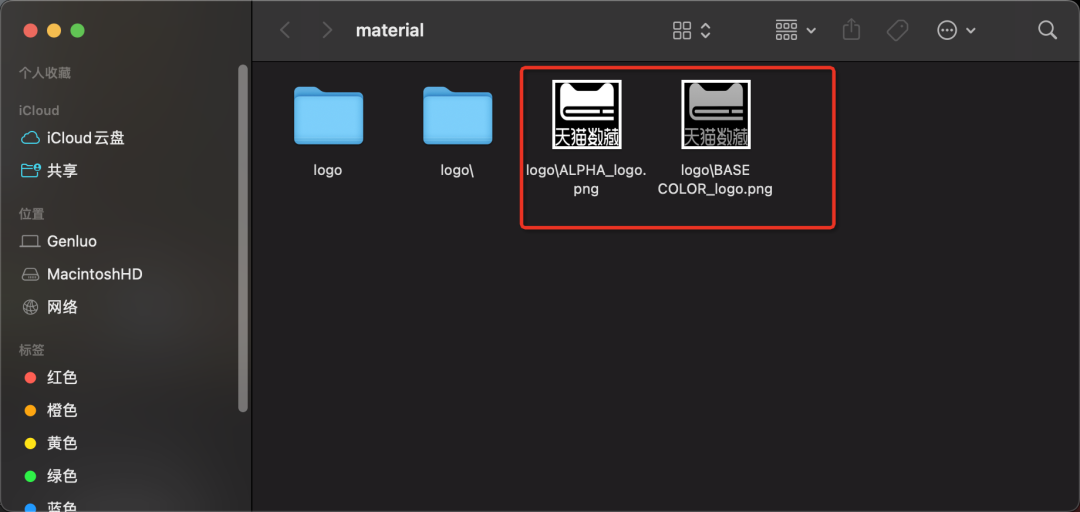Switch to icon grid view
Viewport: 1080px width, 512px height.
pos(682,30)
